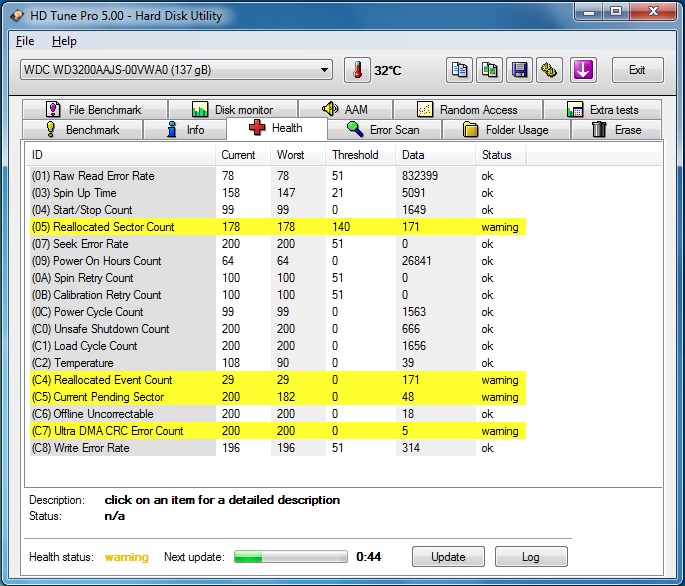Select the Health tab
This screenshot has width=685, height=586.
click(x=277, y=128)
